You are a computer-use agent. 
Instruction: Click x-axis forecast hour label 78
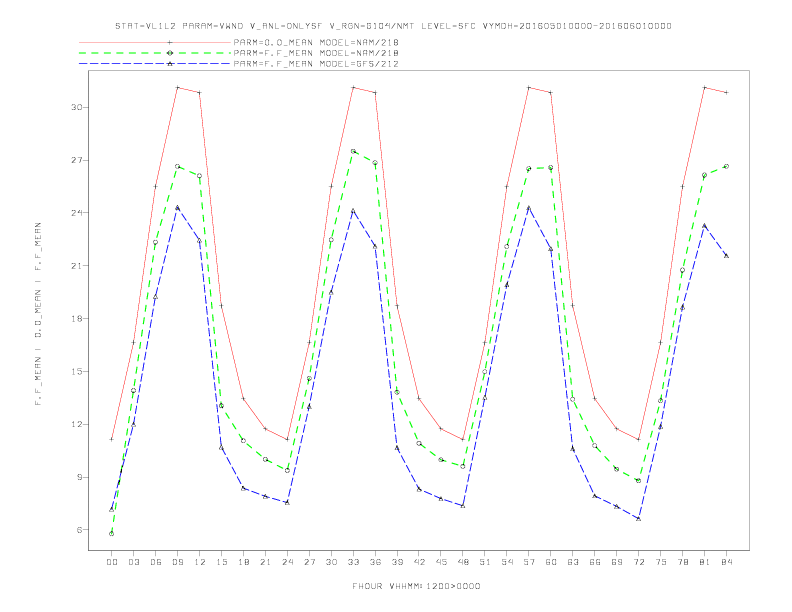(x=683, y=562)
